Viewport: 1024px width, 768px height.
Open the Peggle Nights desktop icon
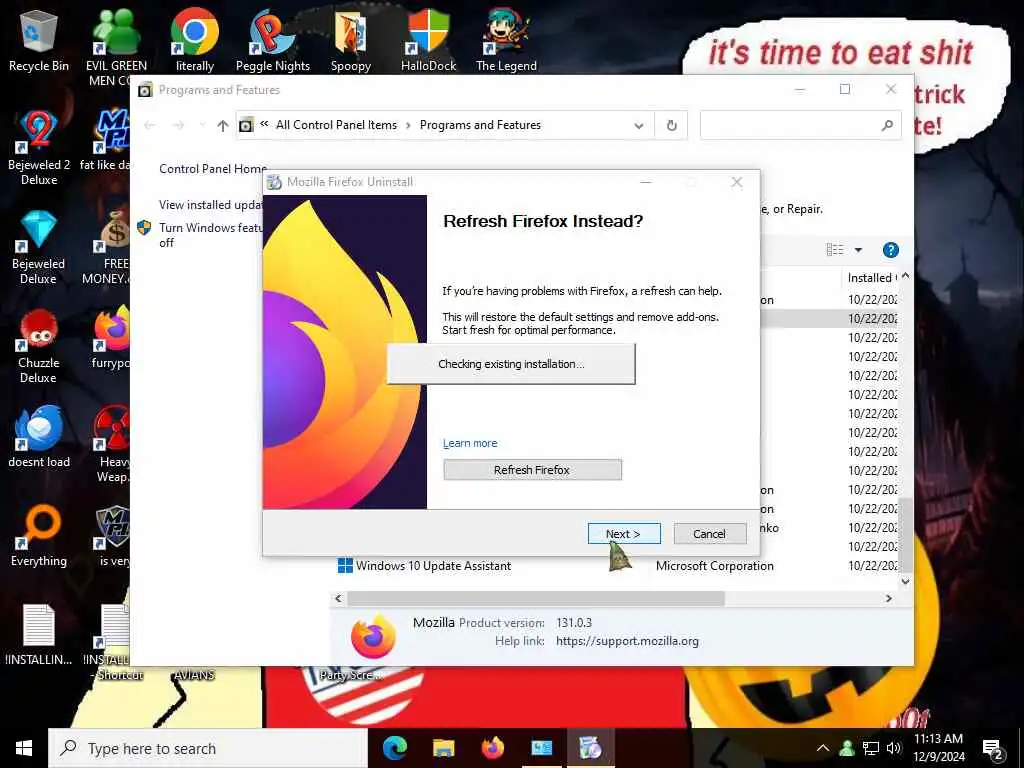pos(273,40)
